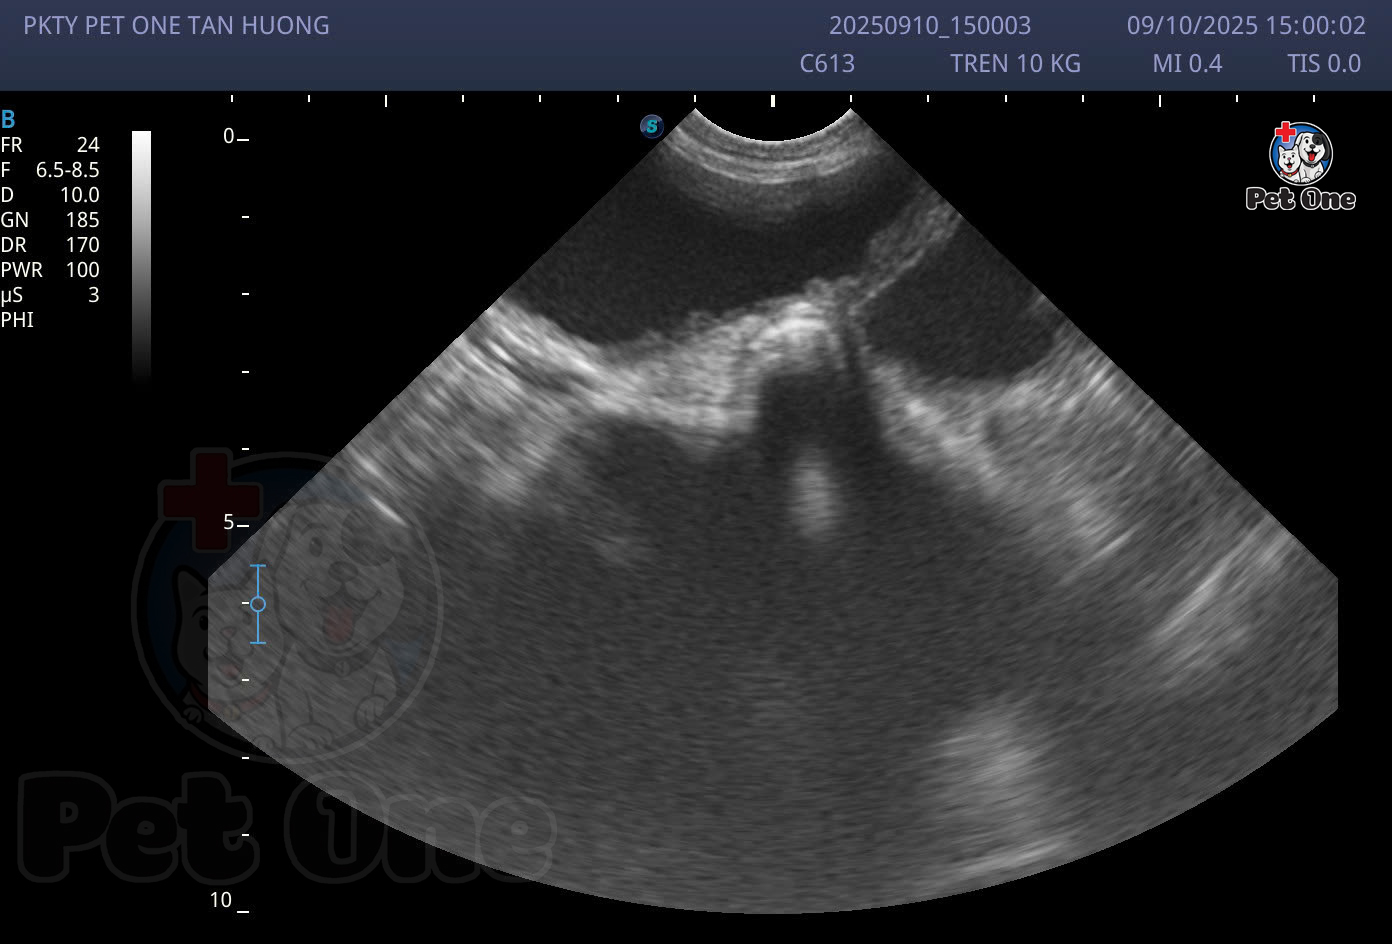Select the grayscale map bar
Viewport: 1392px width, 944px height.
click(141, 255)
